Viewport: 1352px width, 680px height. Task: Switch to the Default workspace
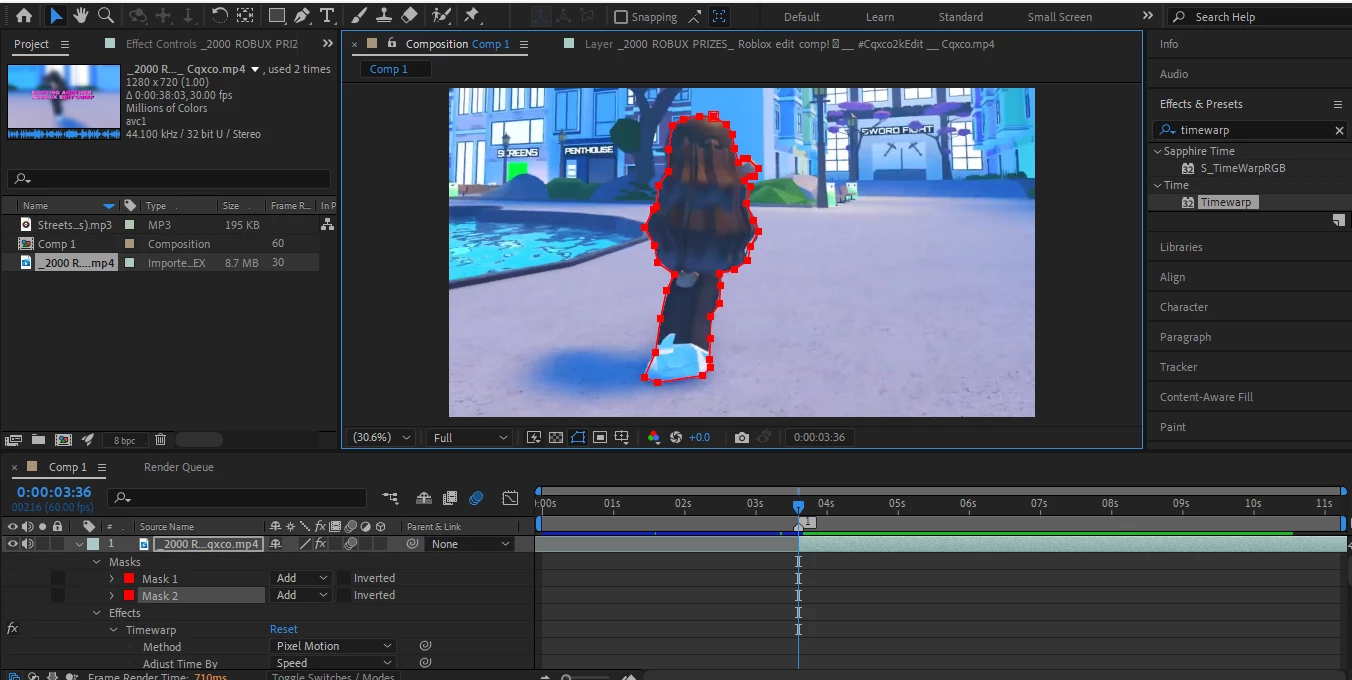[801, 17]
